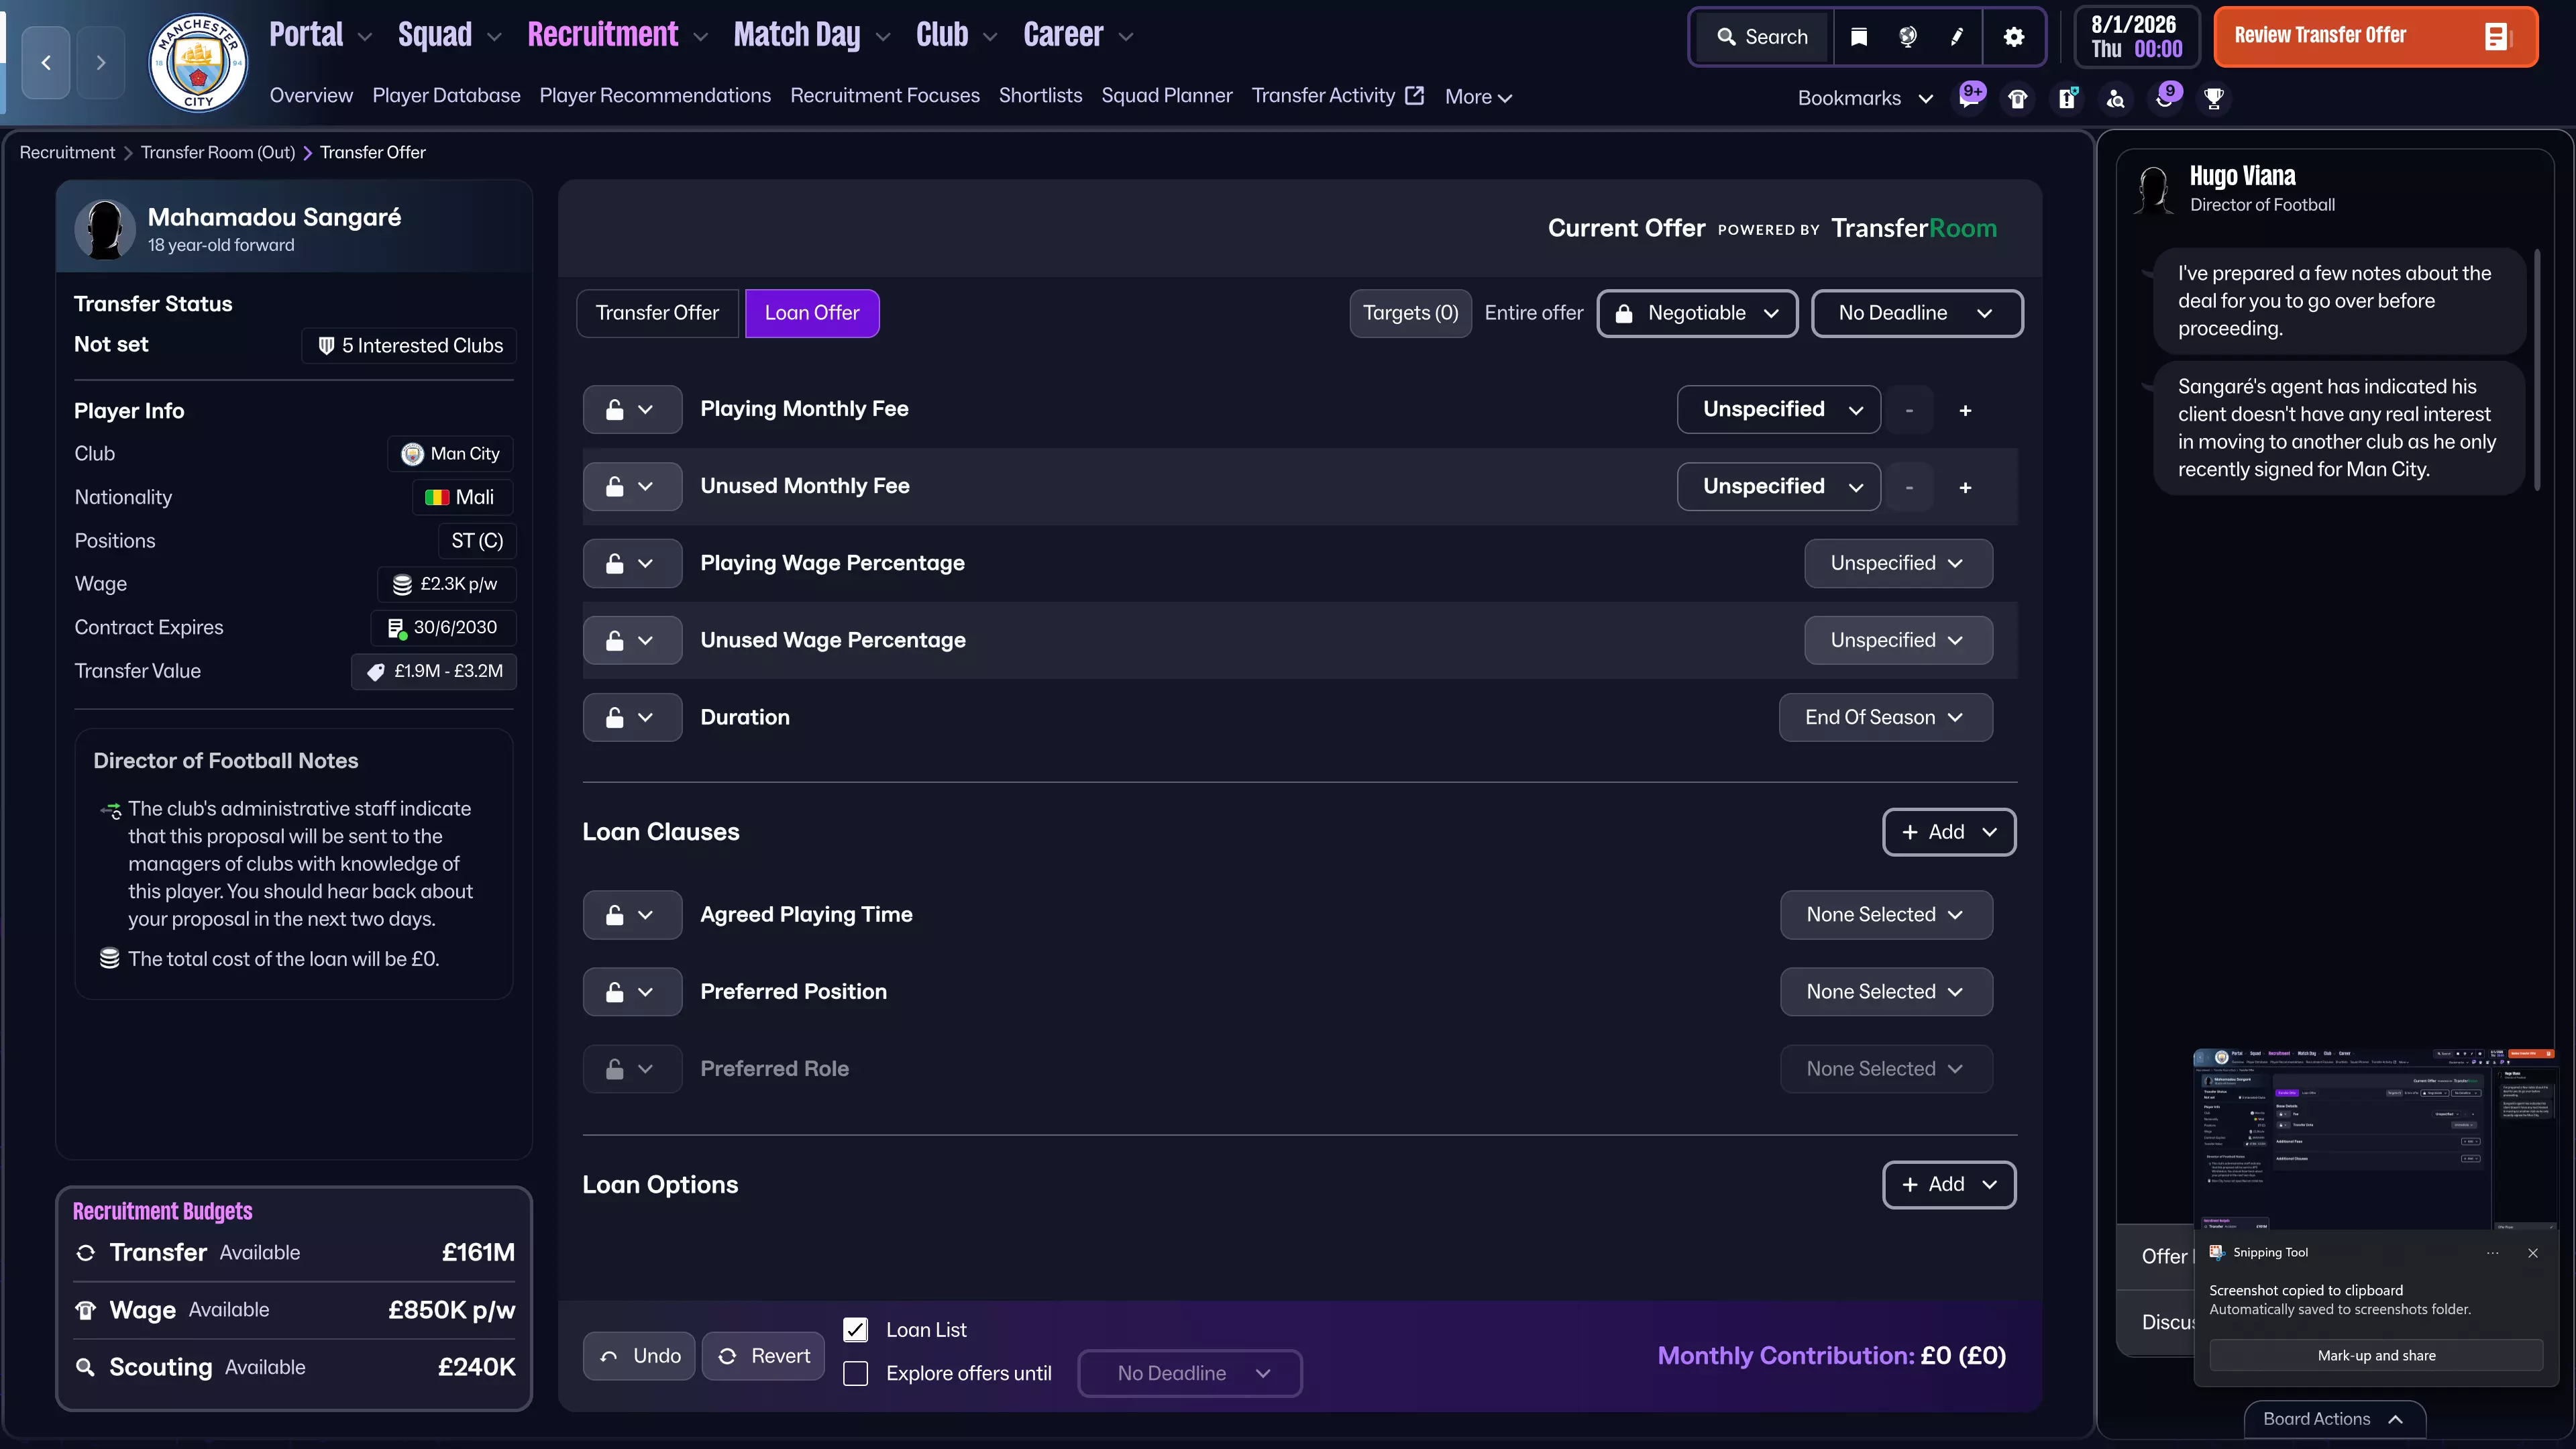This screenshot has width=2576, height=1449.
Task: Open settings gear icon
Action: 2013,37
